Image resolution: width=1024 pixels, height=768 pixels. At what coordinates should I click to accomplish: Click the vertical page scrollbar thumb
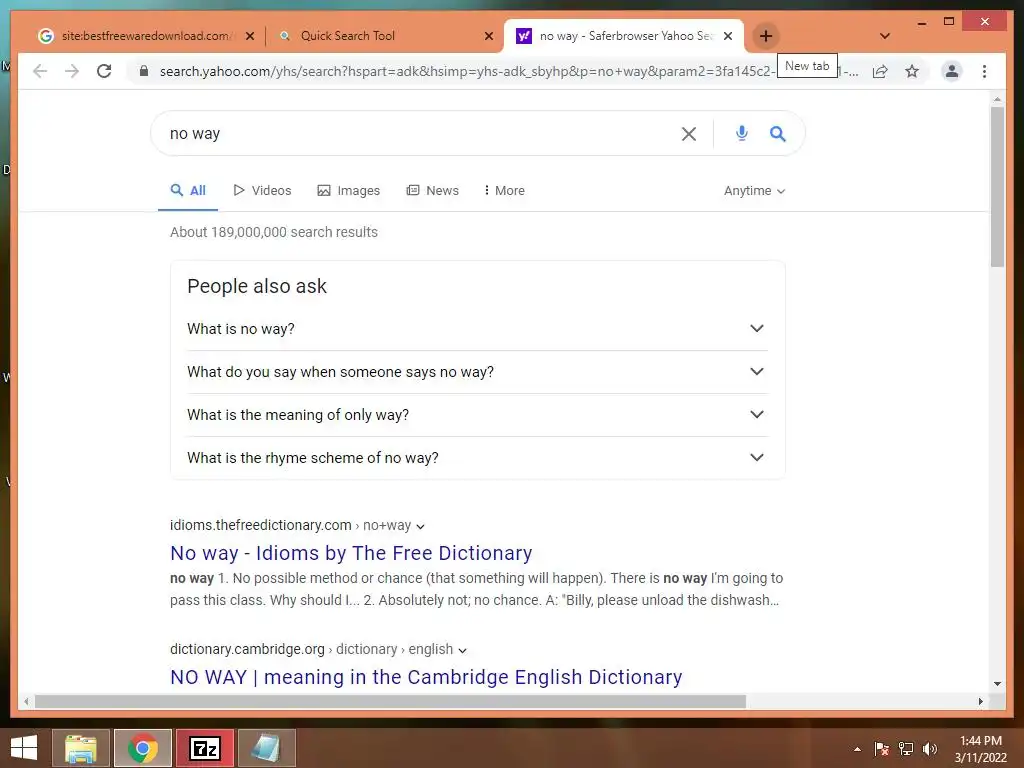997,186
